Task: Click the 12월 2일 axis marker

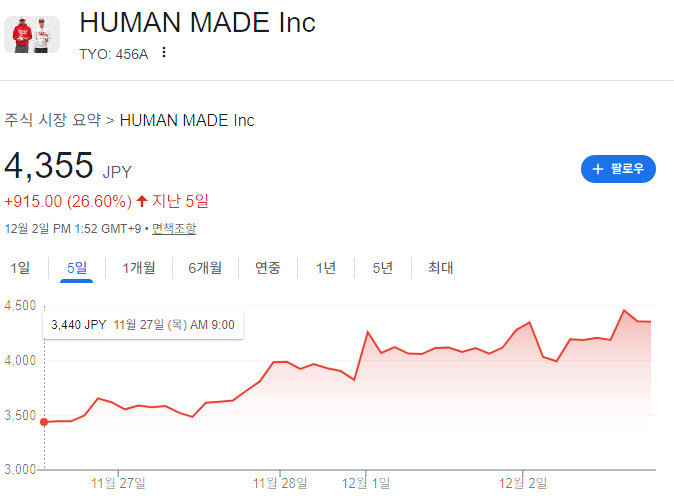Action: [523, 483]
